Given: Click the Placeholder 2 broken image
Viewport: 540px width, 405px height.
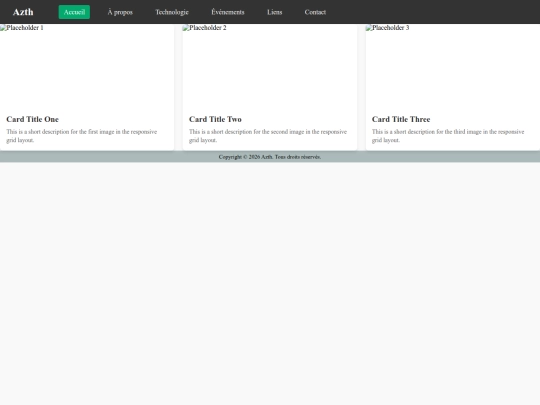Looking at the screenshot, I should 270,67.
